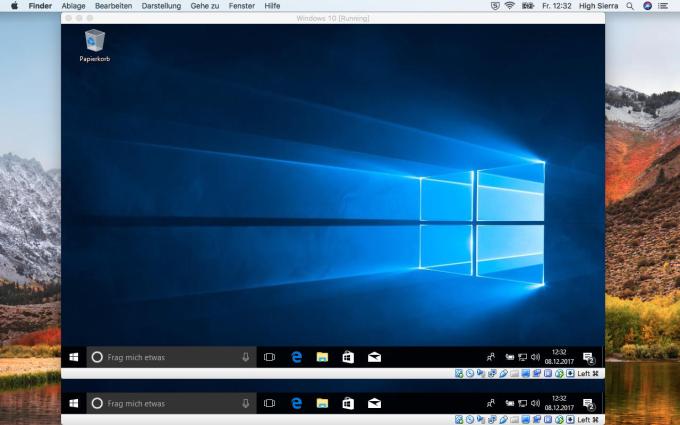Click the Cortana circle icon in upper taskbar

pos(97,357)
